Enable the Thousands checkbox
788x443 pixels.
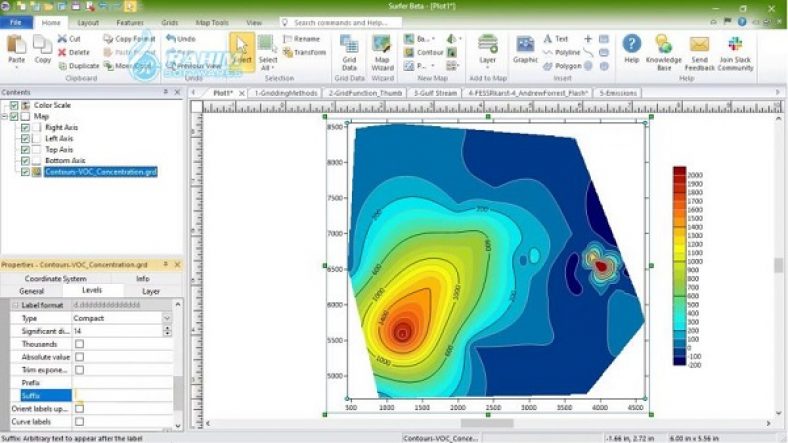point(79,344)
